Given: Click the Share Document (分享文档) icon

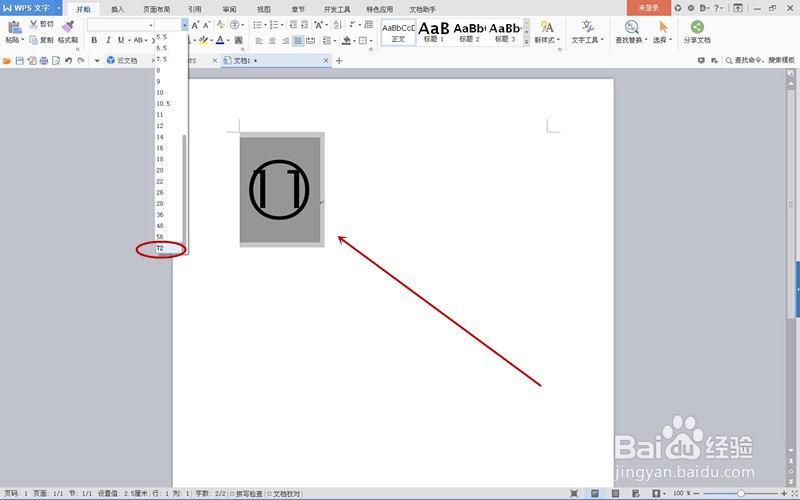Looking at the screenshot, I should click(697, 27).
